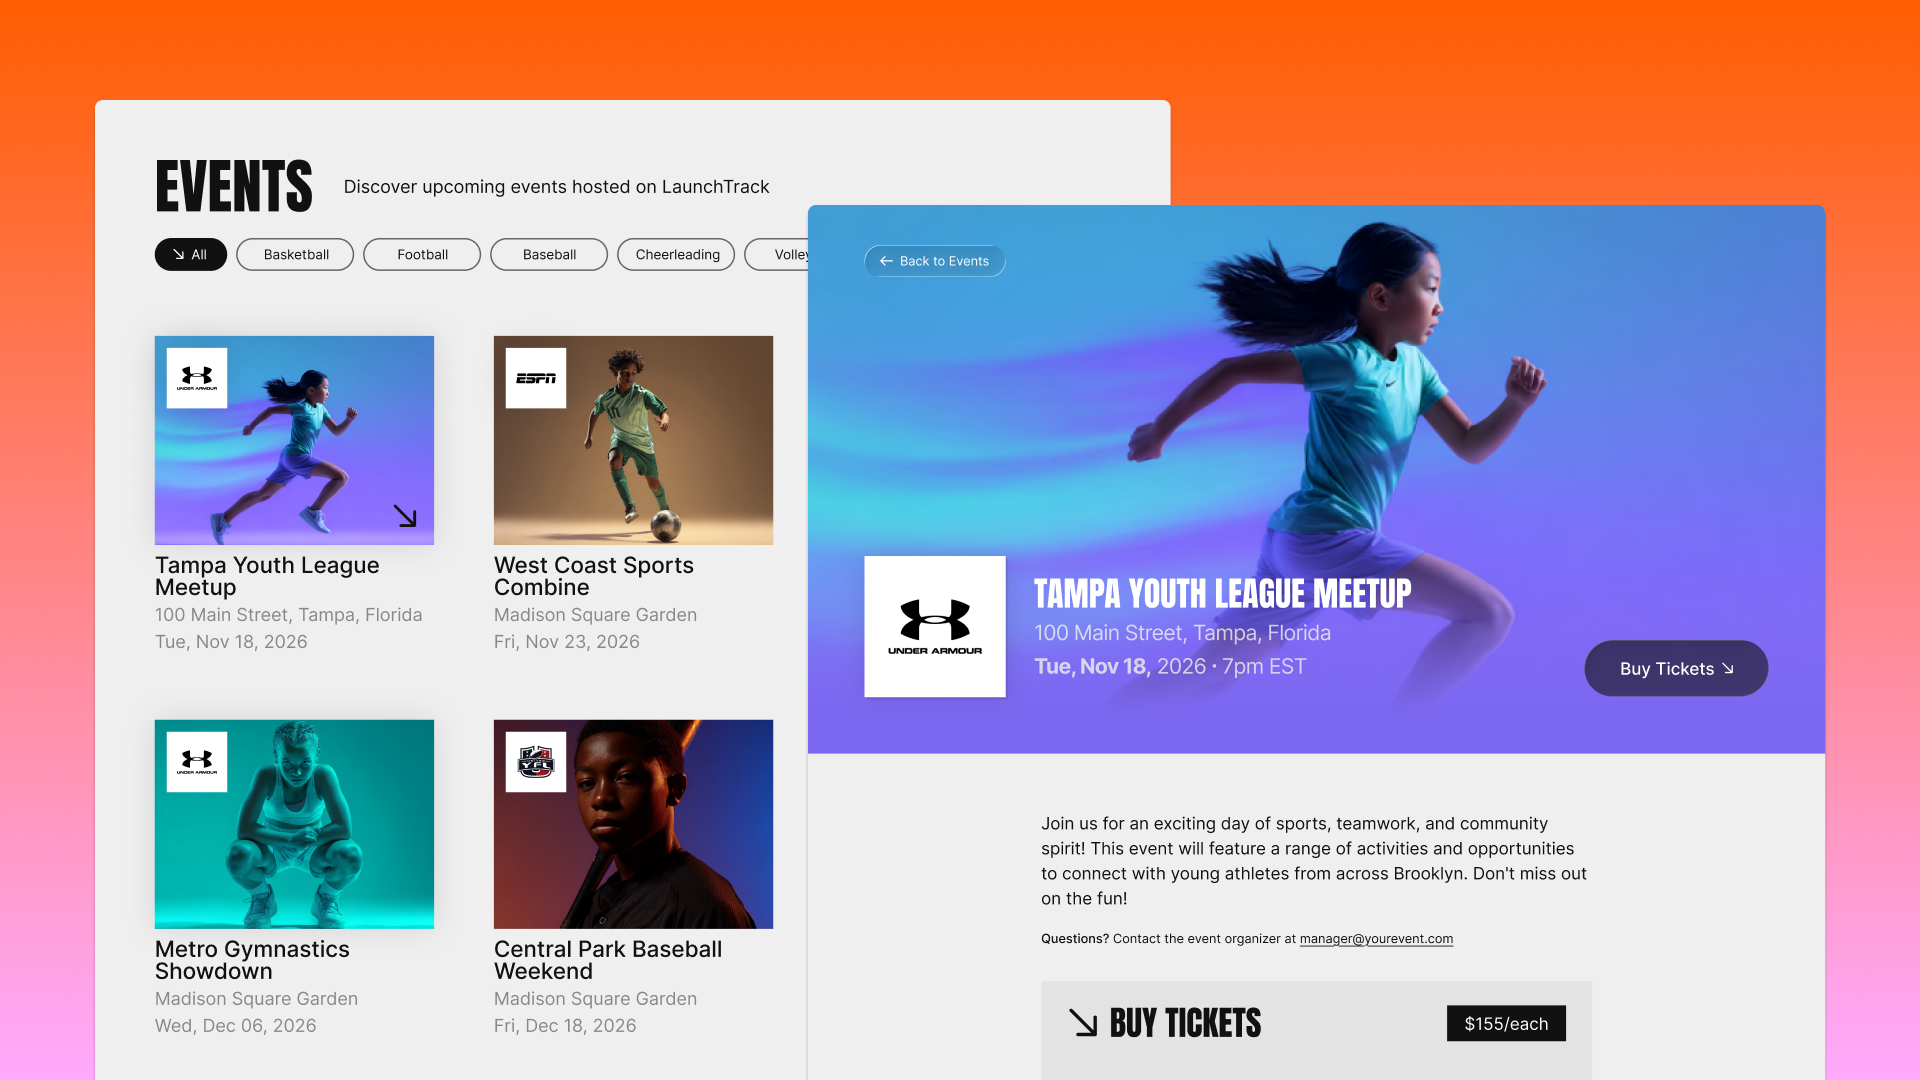This screenshot has width=1920, height=1080.
Task: Click the ESPN logo on West Coast card
Action: 536,378
